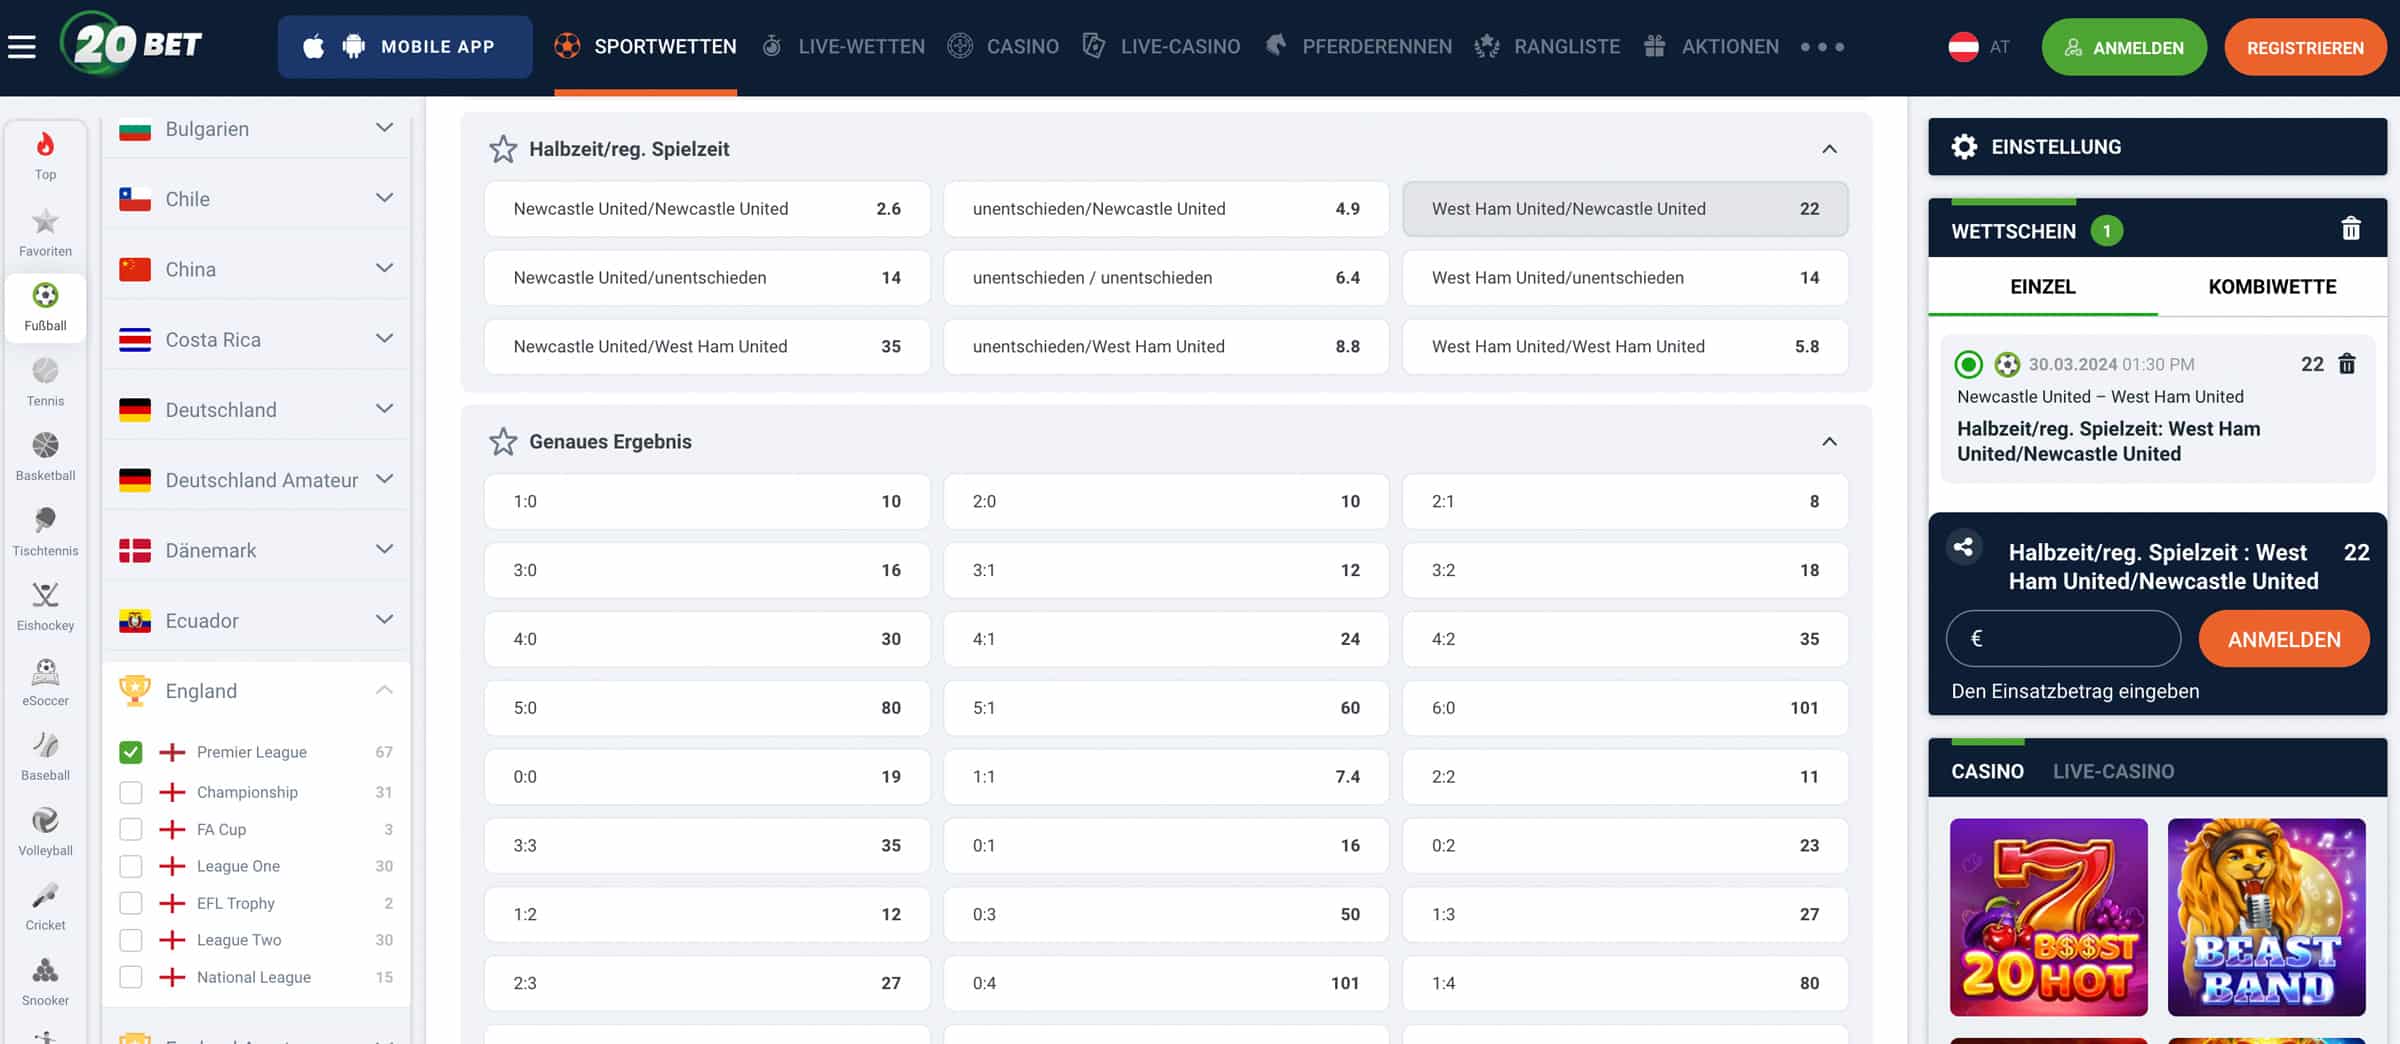Click the Registrieren button
The height and width of the screenshot is (1044, 2400).
(x=2305, y=47)
